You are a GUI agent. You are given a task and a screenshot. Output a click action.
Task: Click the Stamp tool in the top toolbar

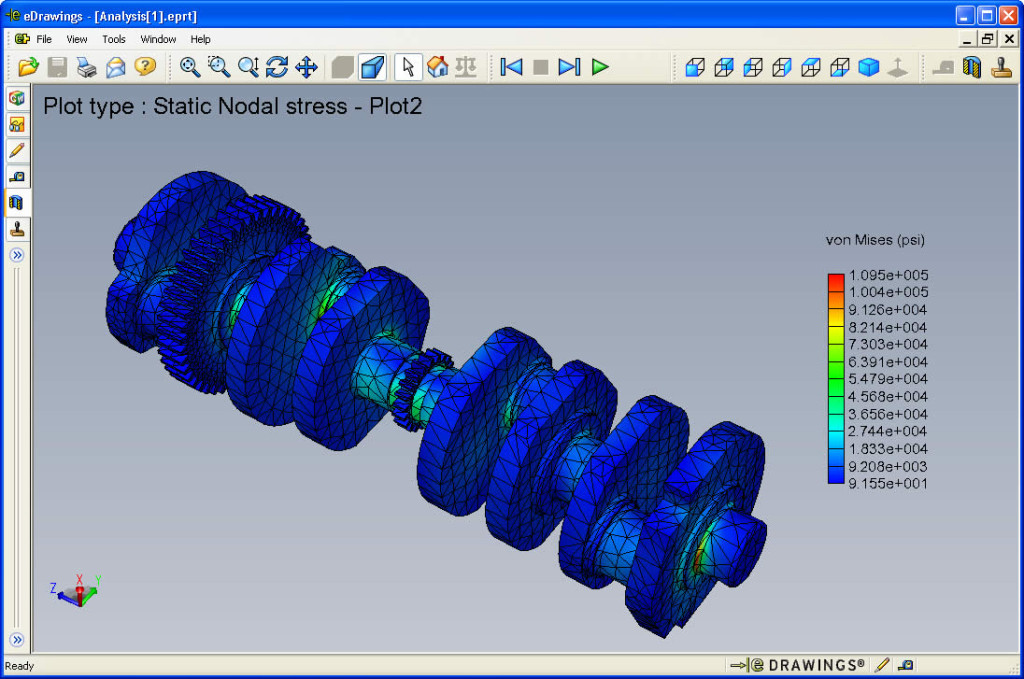pyautogui.click(x=1001, y=67)
